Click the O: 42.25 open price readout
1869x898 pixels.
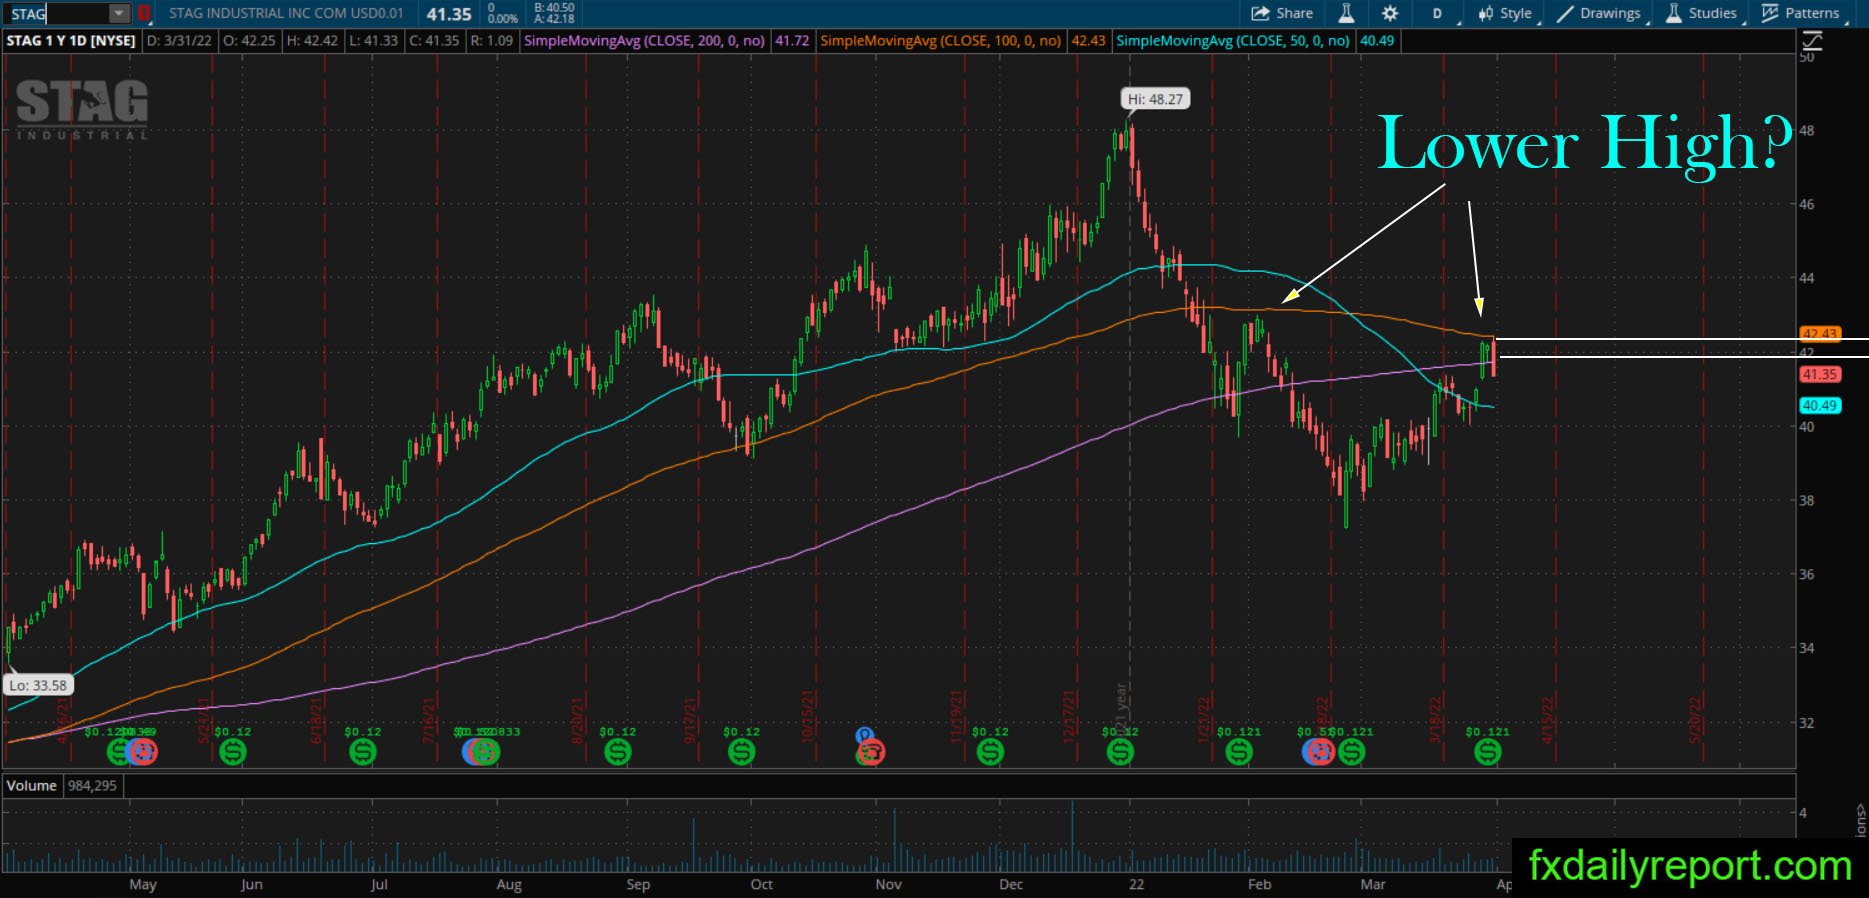[x=249, y=41]
